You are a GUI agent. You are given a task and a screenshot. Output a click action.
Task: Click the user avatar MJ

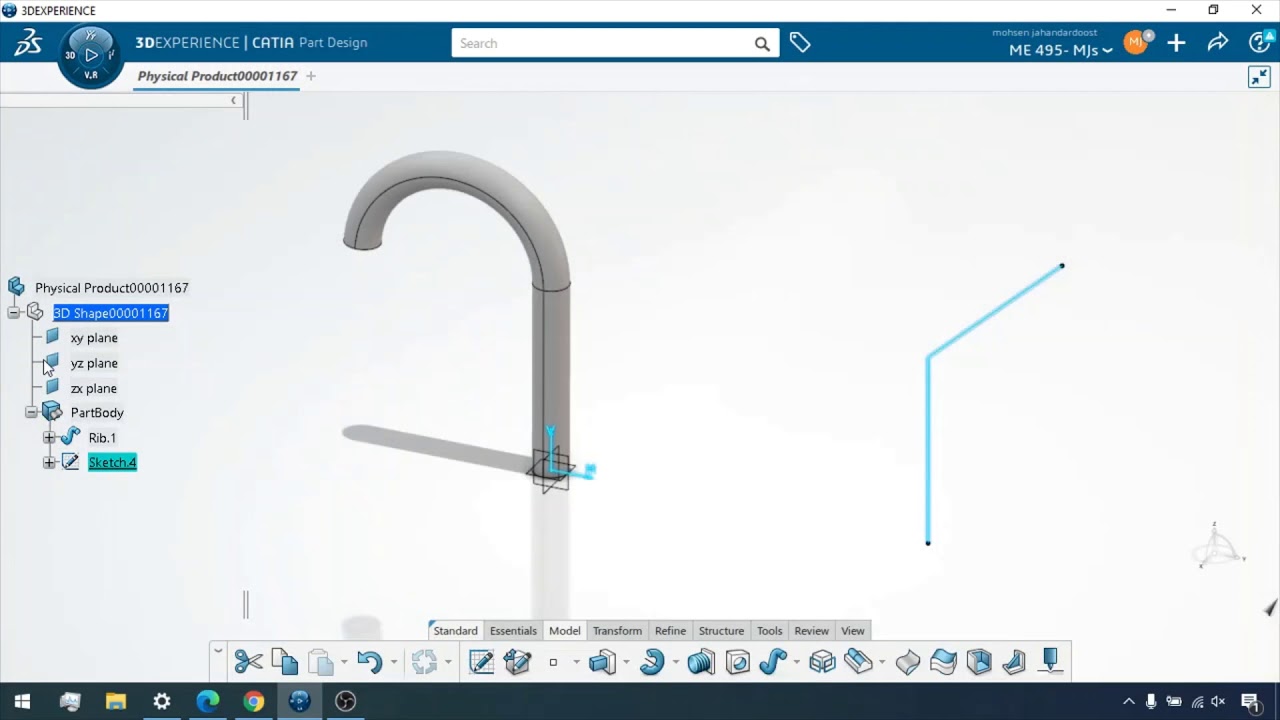point(1135,42)
